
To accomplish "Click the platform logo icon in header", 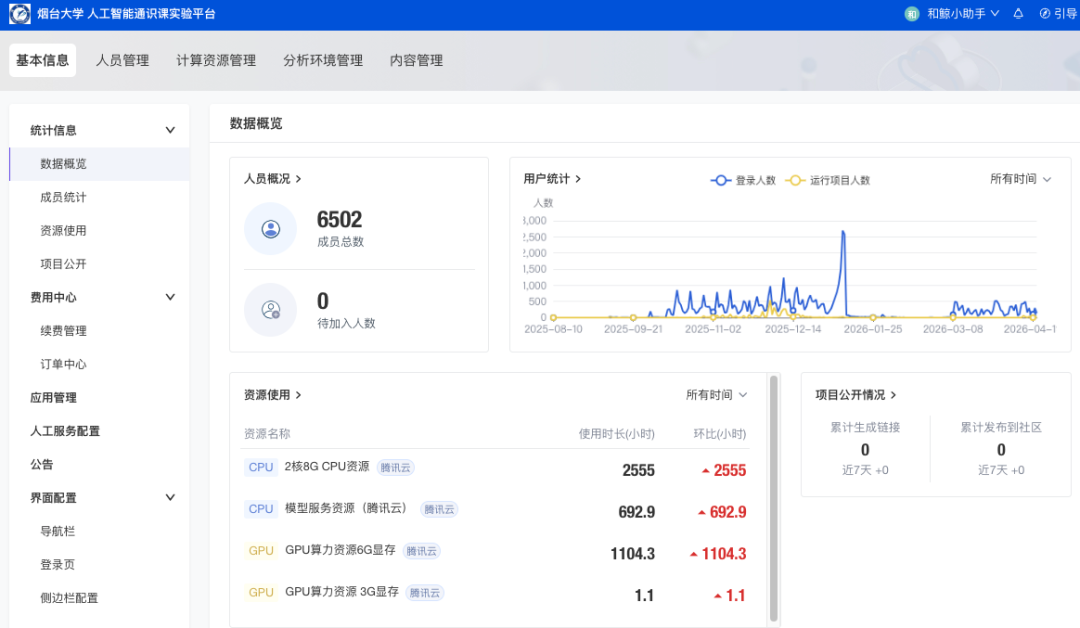I will click(20, 14).
